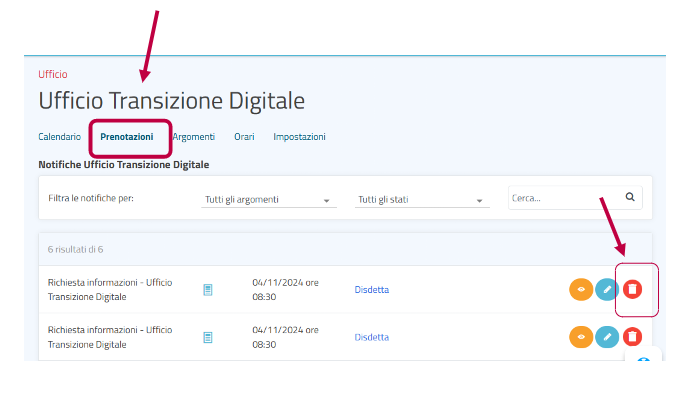Click the magnifying glass search icon
The width and height of the screenshot is (699, 418).
630,197
